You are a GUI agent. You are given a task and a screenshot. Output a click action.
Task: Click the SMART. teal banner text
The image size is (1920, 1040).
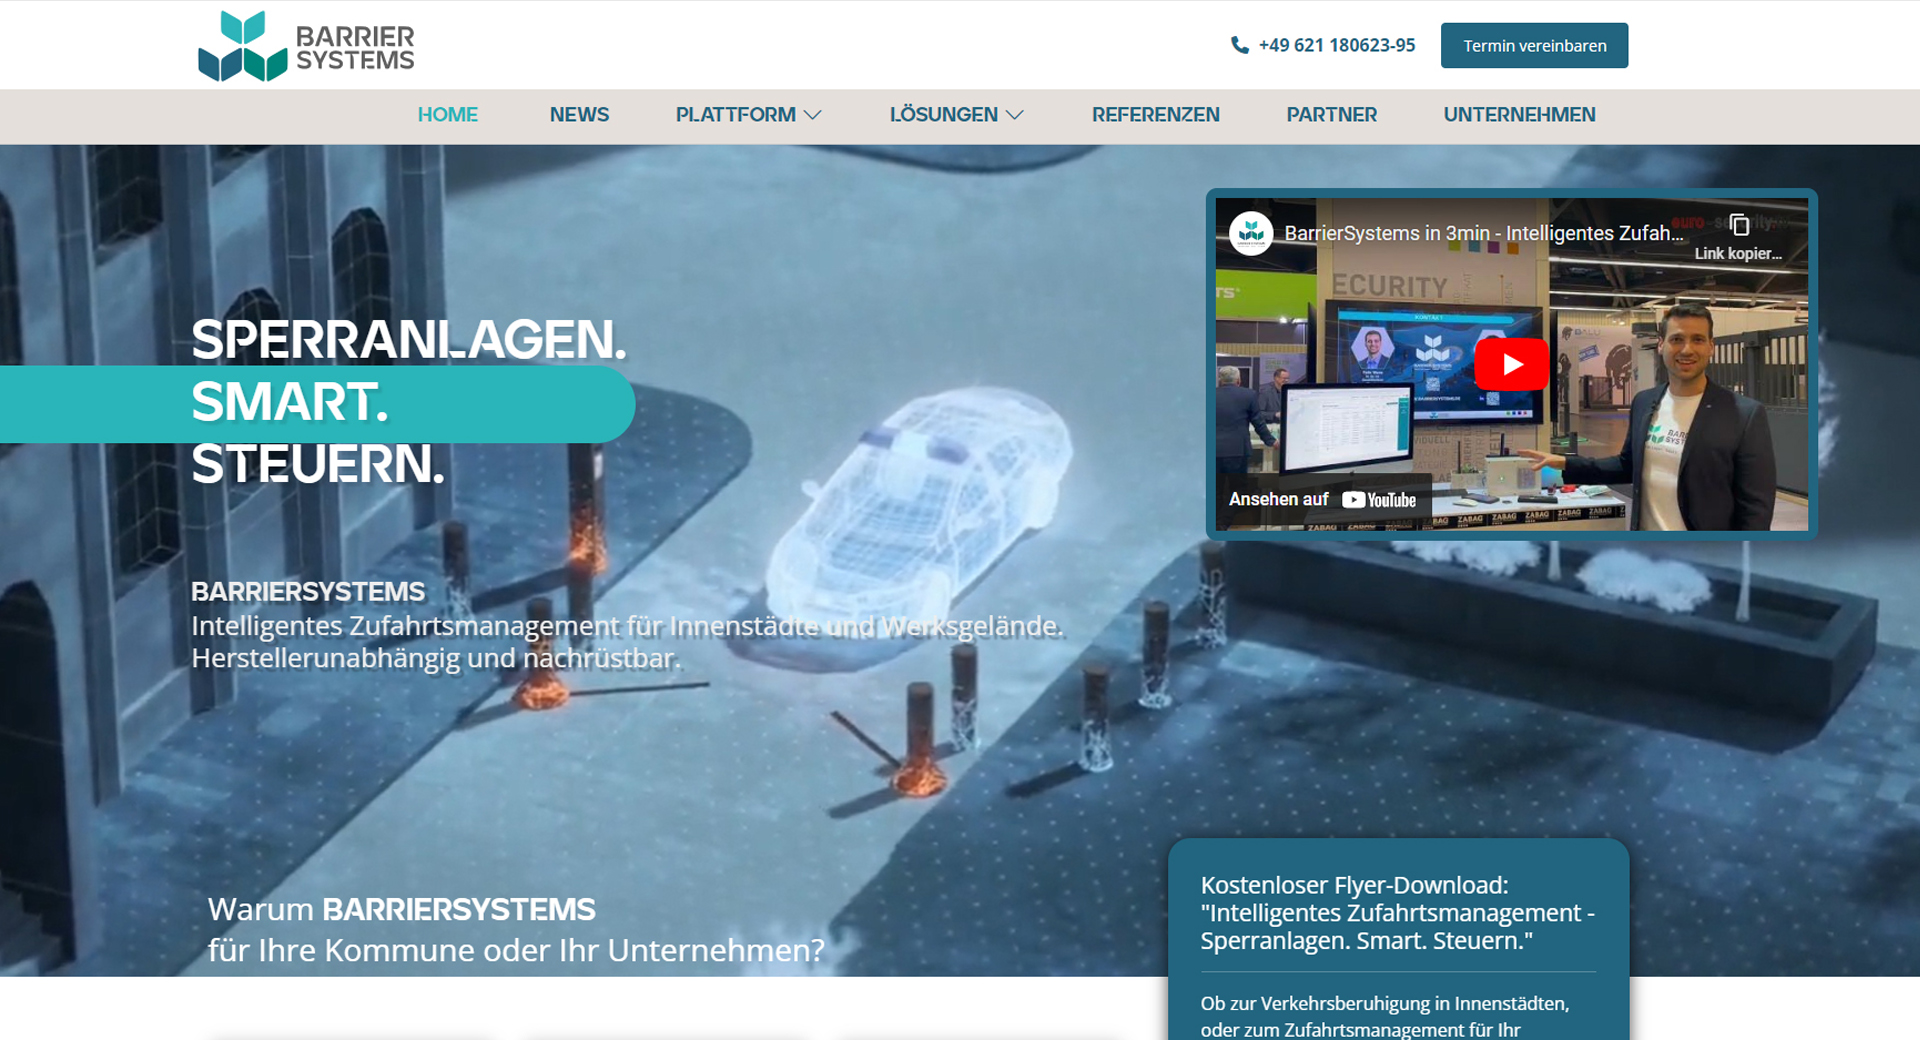coord(290,402)
